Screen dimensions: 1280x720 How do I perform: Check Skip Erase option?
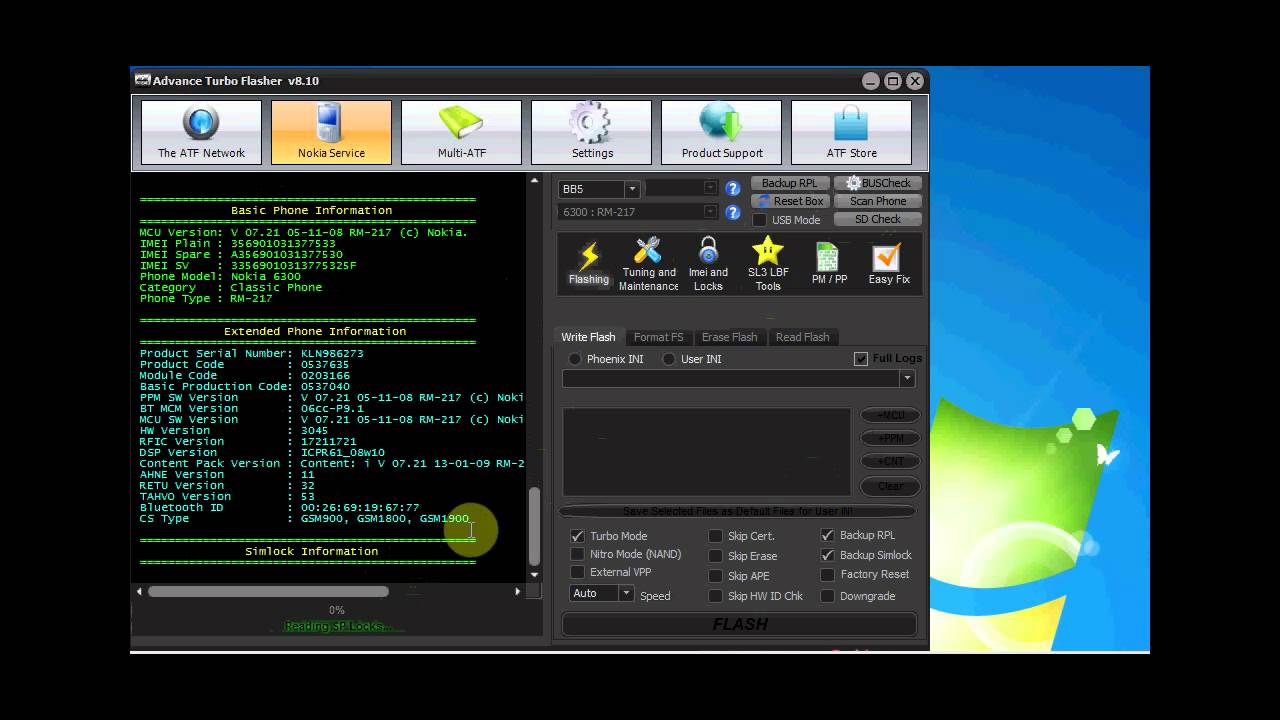coord(715,556)
